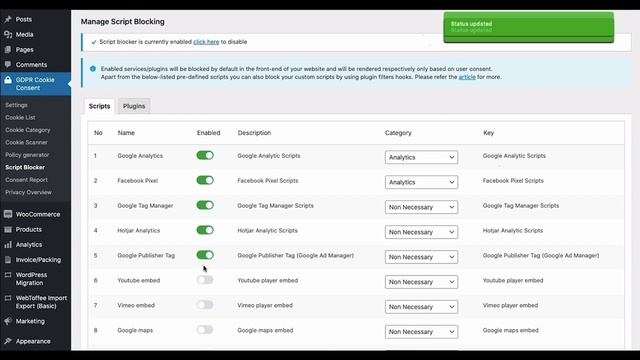Open Cookie Scanner submenu item
Viewport: 640px width, 360px height.
(27, 142)
